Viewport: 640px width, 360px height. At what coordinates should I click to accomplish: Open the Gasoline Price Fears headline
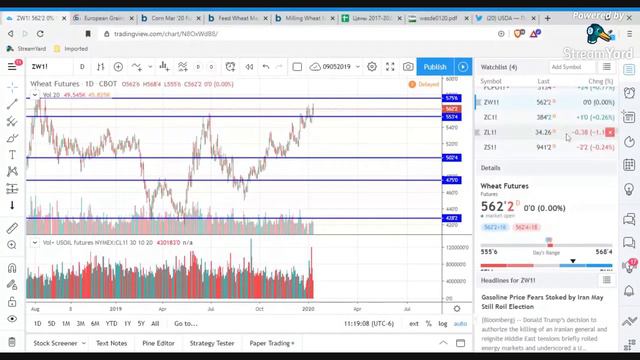point(542,302)
